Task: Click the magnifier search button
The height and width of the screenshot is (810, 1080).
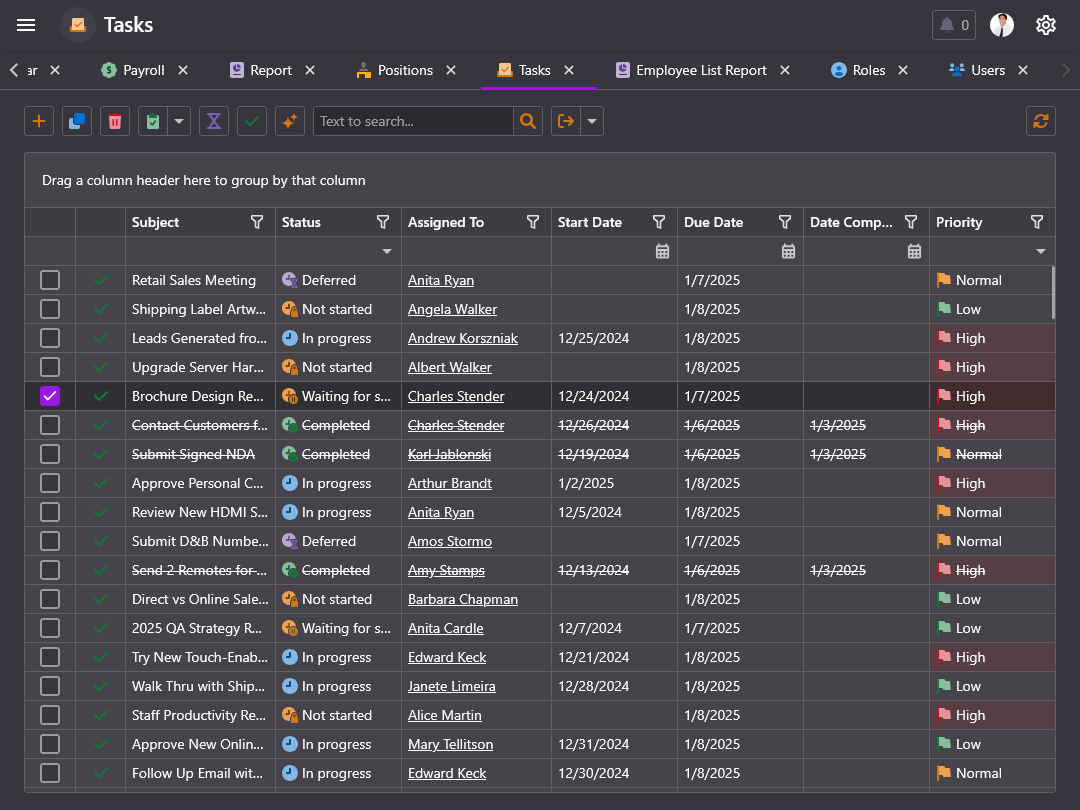Action: coord(528,121)
